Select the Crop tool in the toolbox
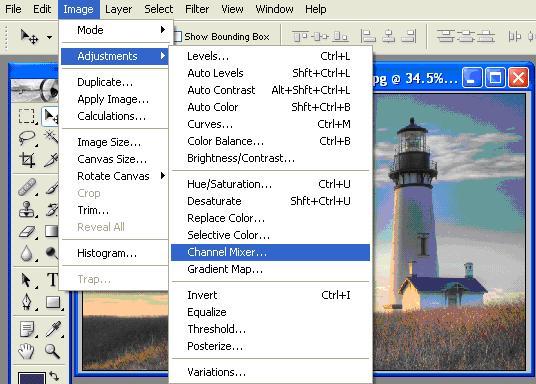This screenshot has height=384, width=536. [x=27, y=160]
